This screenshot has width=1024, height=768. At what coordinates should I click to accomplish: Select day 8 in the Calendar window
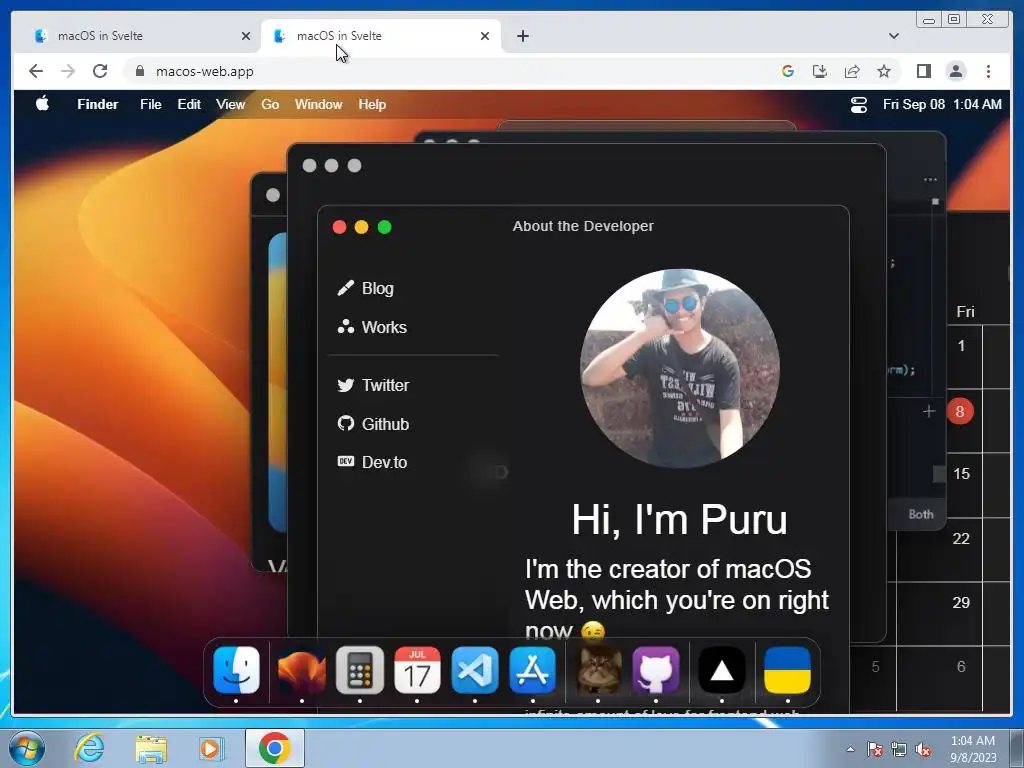(959, 411)
